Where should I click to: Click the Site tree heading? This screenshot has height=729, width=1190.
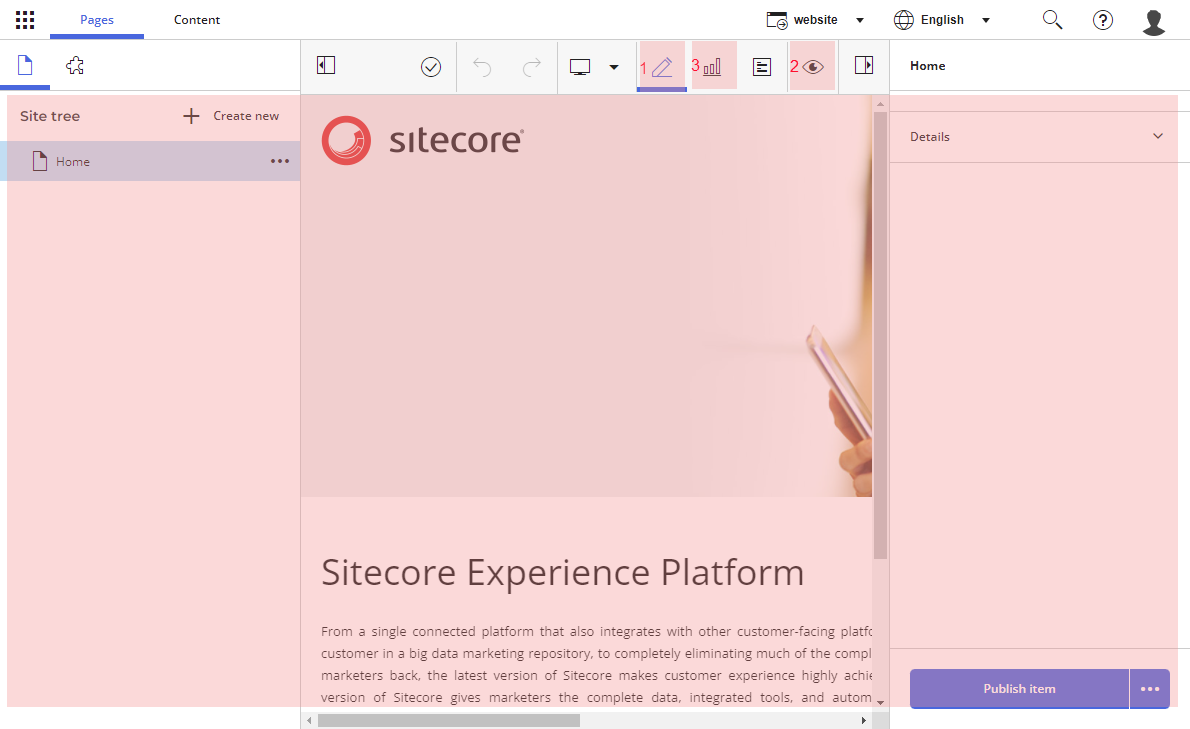pyautogui.click(x=50, y=116)
